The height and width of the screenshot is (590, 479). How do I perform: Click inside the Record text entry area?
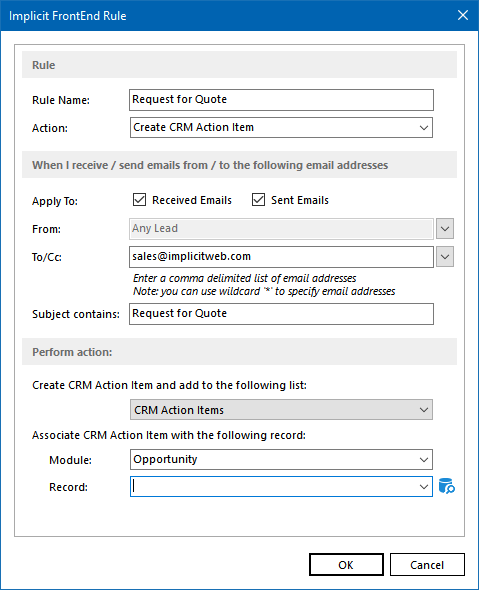273,487
